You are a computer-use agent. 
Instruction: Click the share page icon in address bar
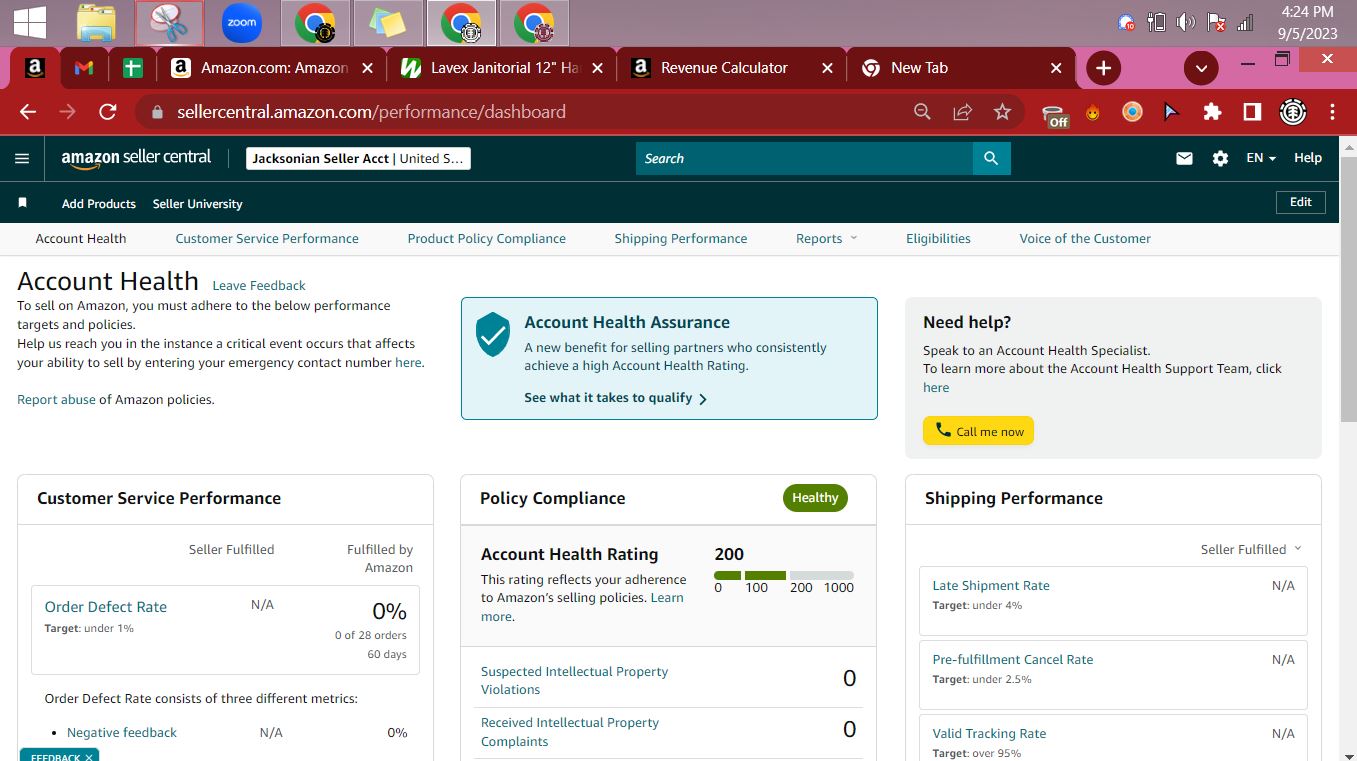click(962, 112)
